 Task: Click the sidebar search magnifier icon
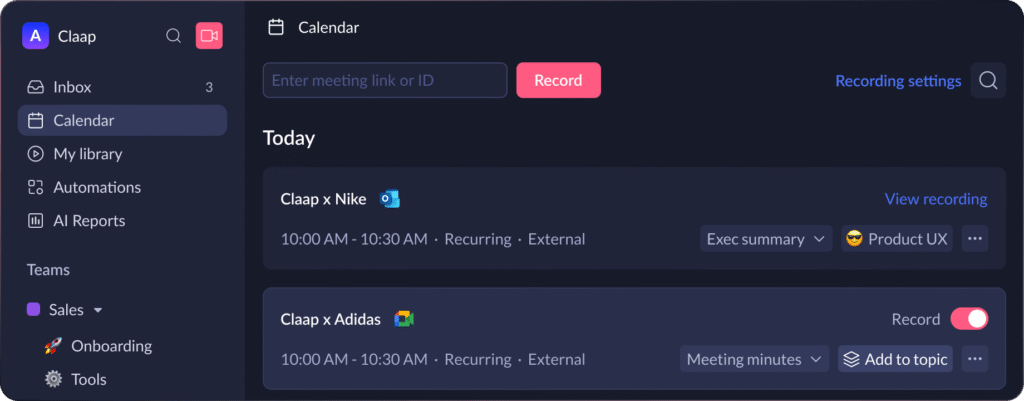coord(173,36)
